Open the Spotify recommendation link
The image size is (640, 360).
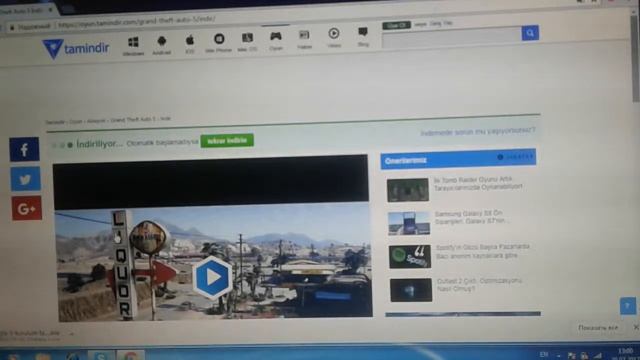pos(482,251)
